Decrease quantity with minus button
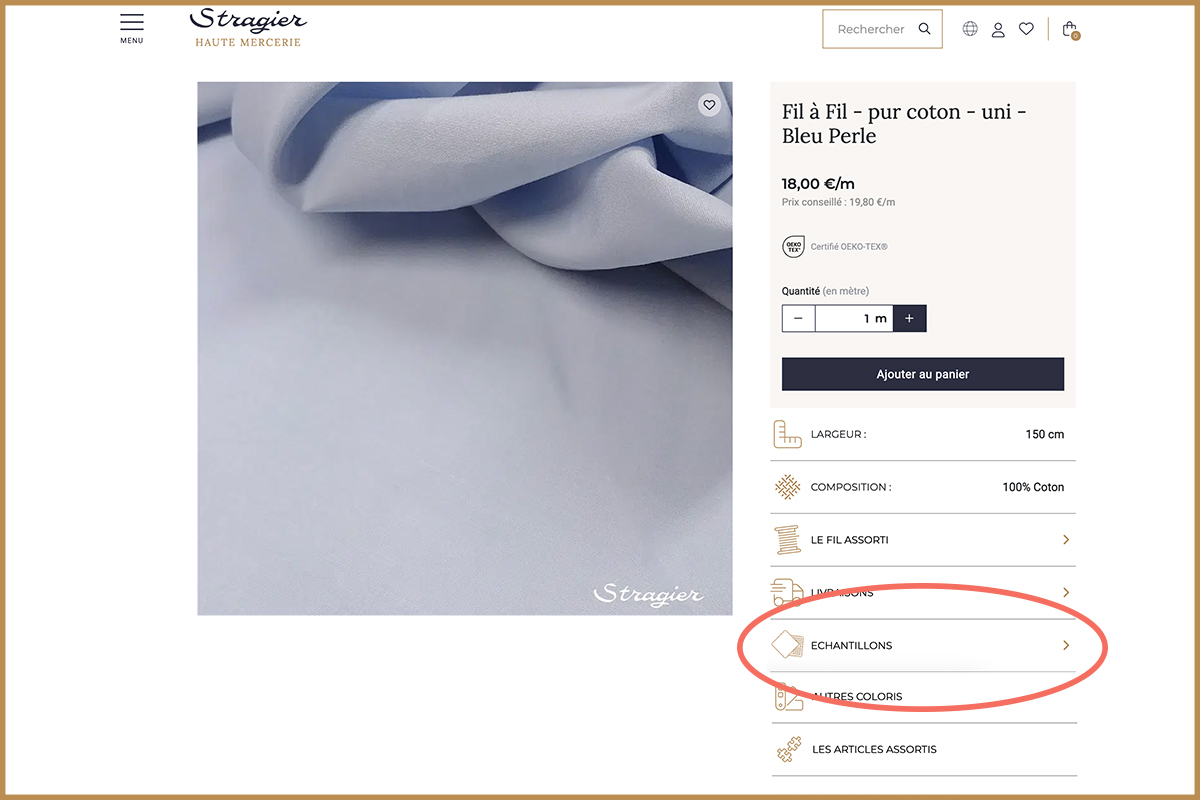The height and width of the screenshot is (800, 1200). (x=798, y=319)
